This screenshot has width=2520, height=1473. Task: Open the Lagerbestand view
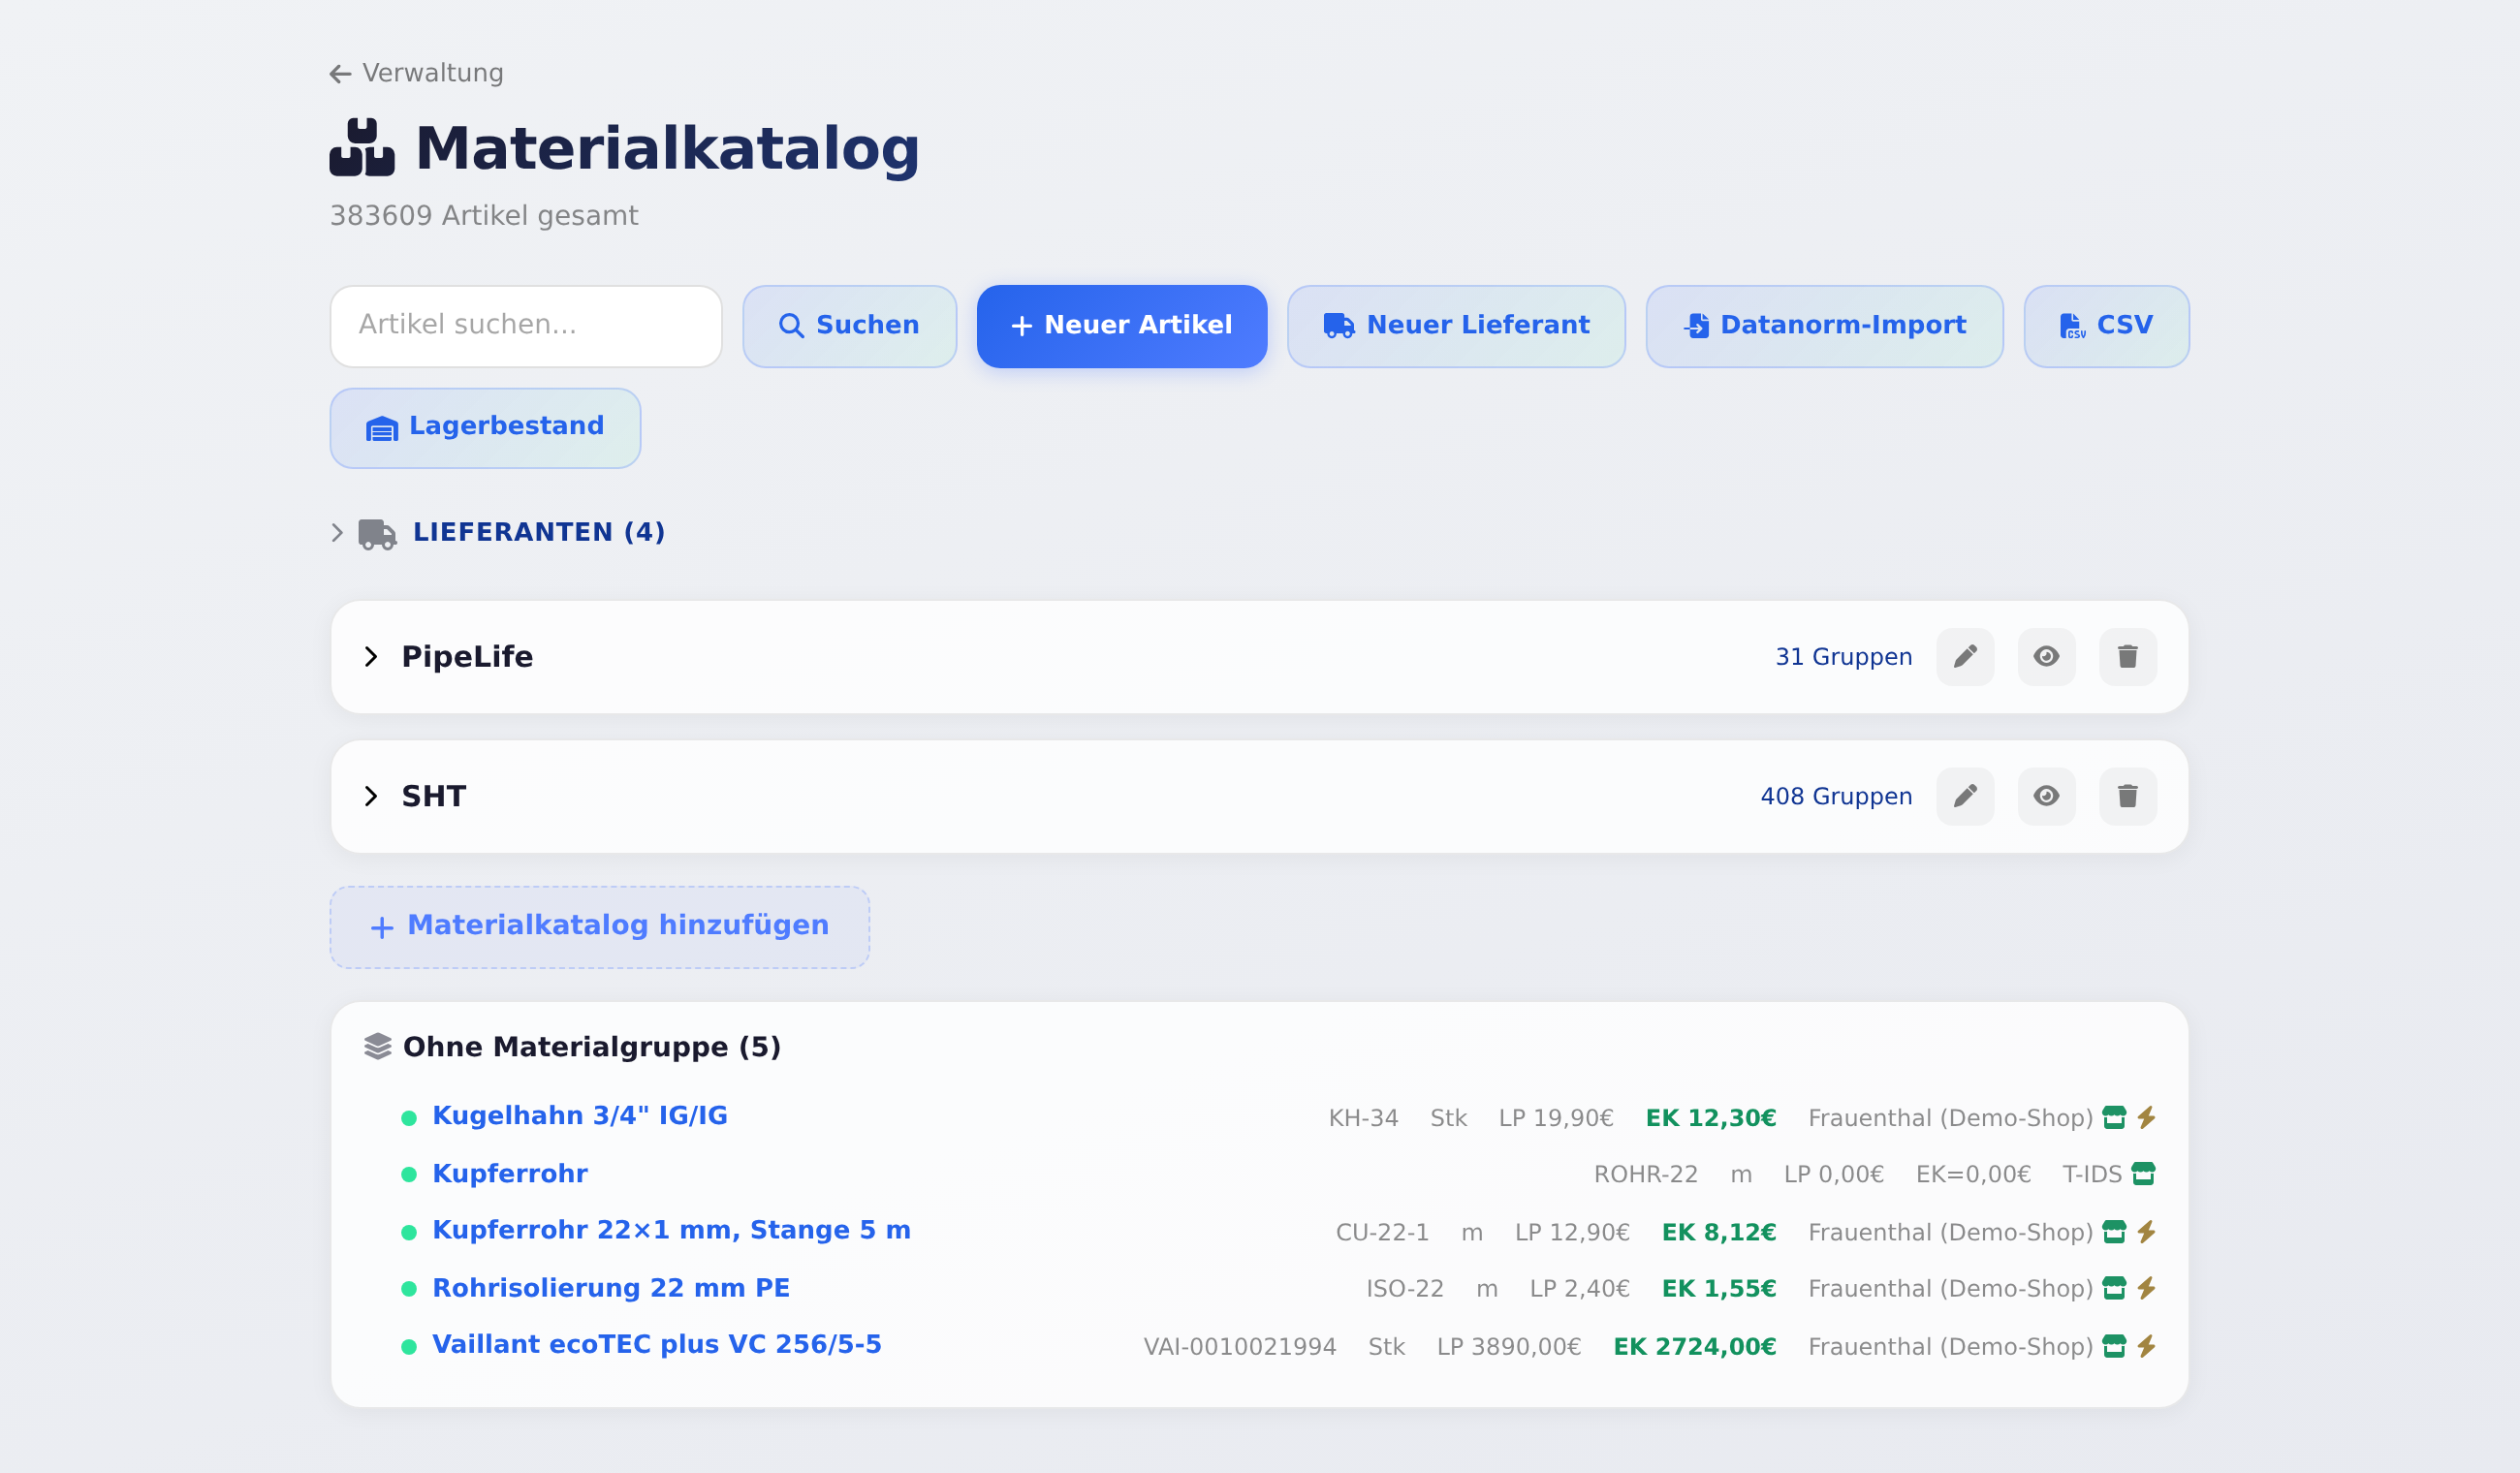[x=485, y=428]
